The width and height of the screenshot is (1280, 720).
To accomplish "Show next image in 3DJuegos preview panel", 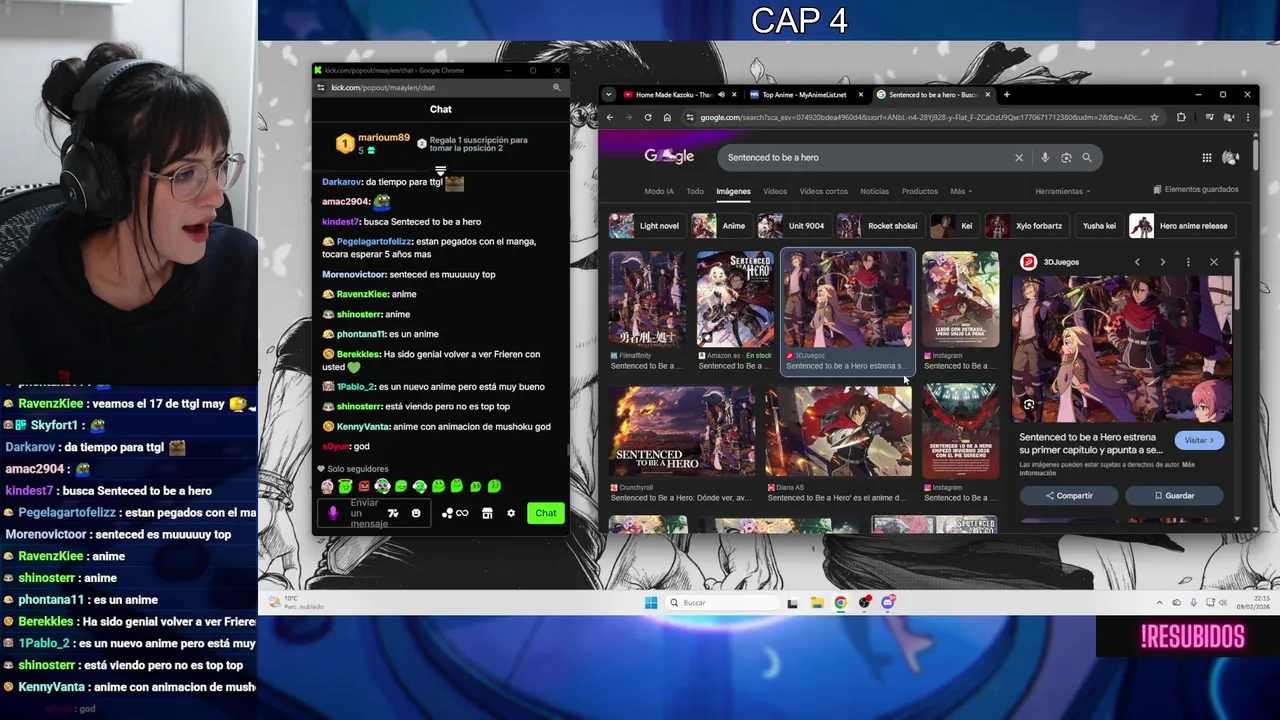I will click(1162, 262).
